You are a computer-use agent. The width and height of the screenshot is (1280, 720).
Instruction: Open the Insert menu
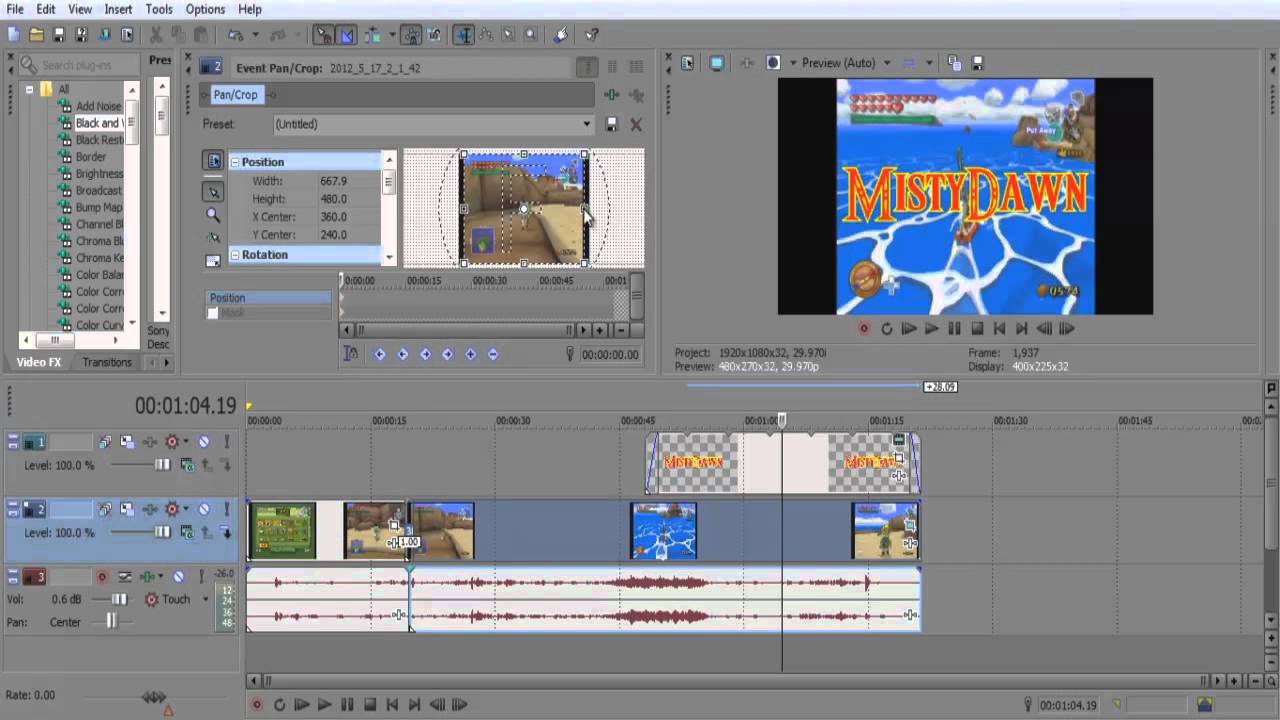pos(118,9)
